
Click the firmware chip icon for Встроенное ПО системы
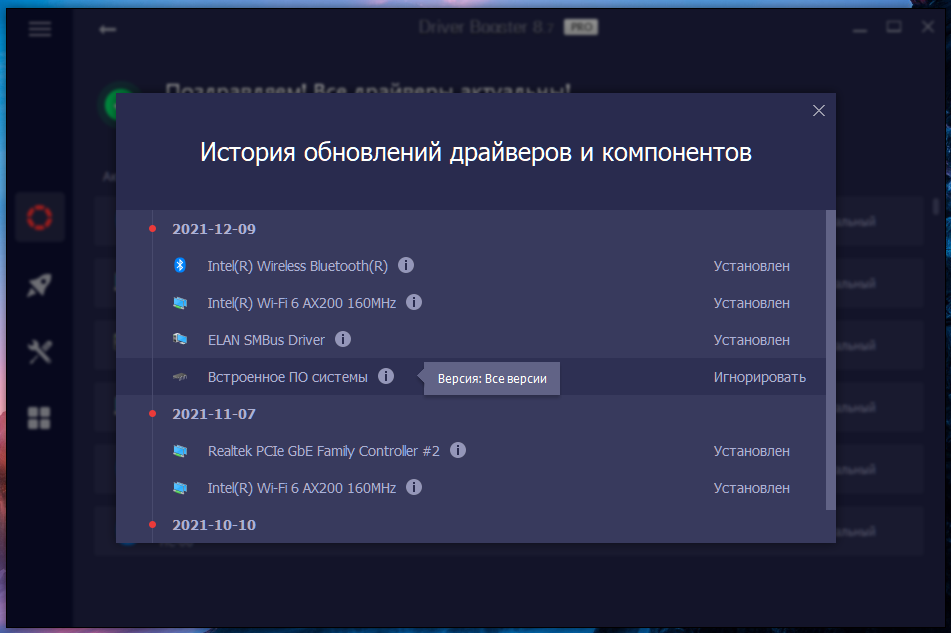click(x=180, y=377)
